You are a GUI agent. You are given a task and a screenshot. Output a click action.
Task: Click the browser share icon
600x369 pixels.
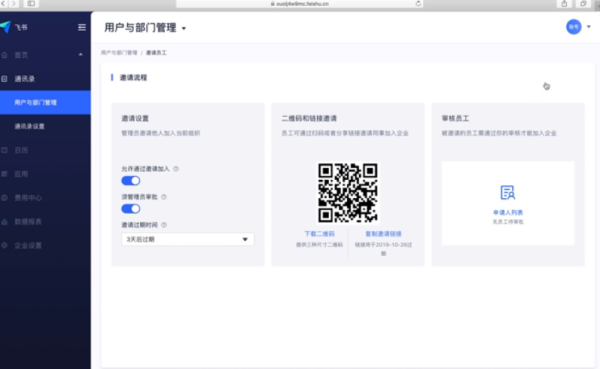click(x=564, y=4)
